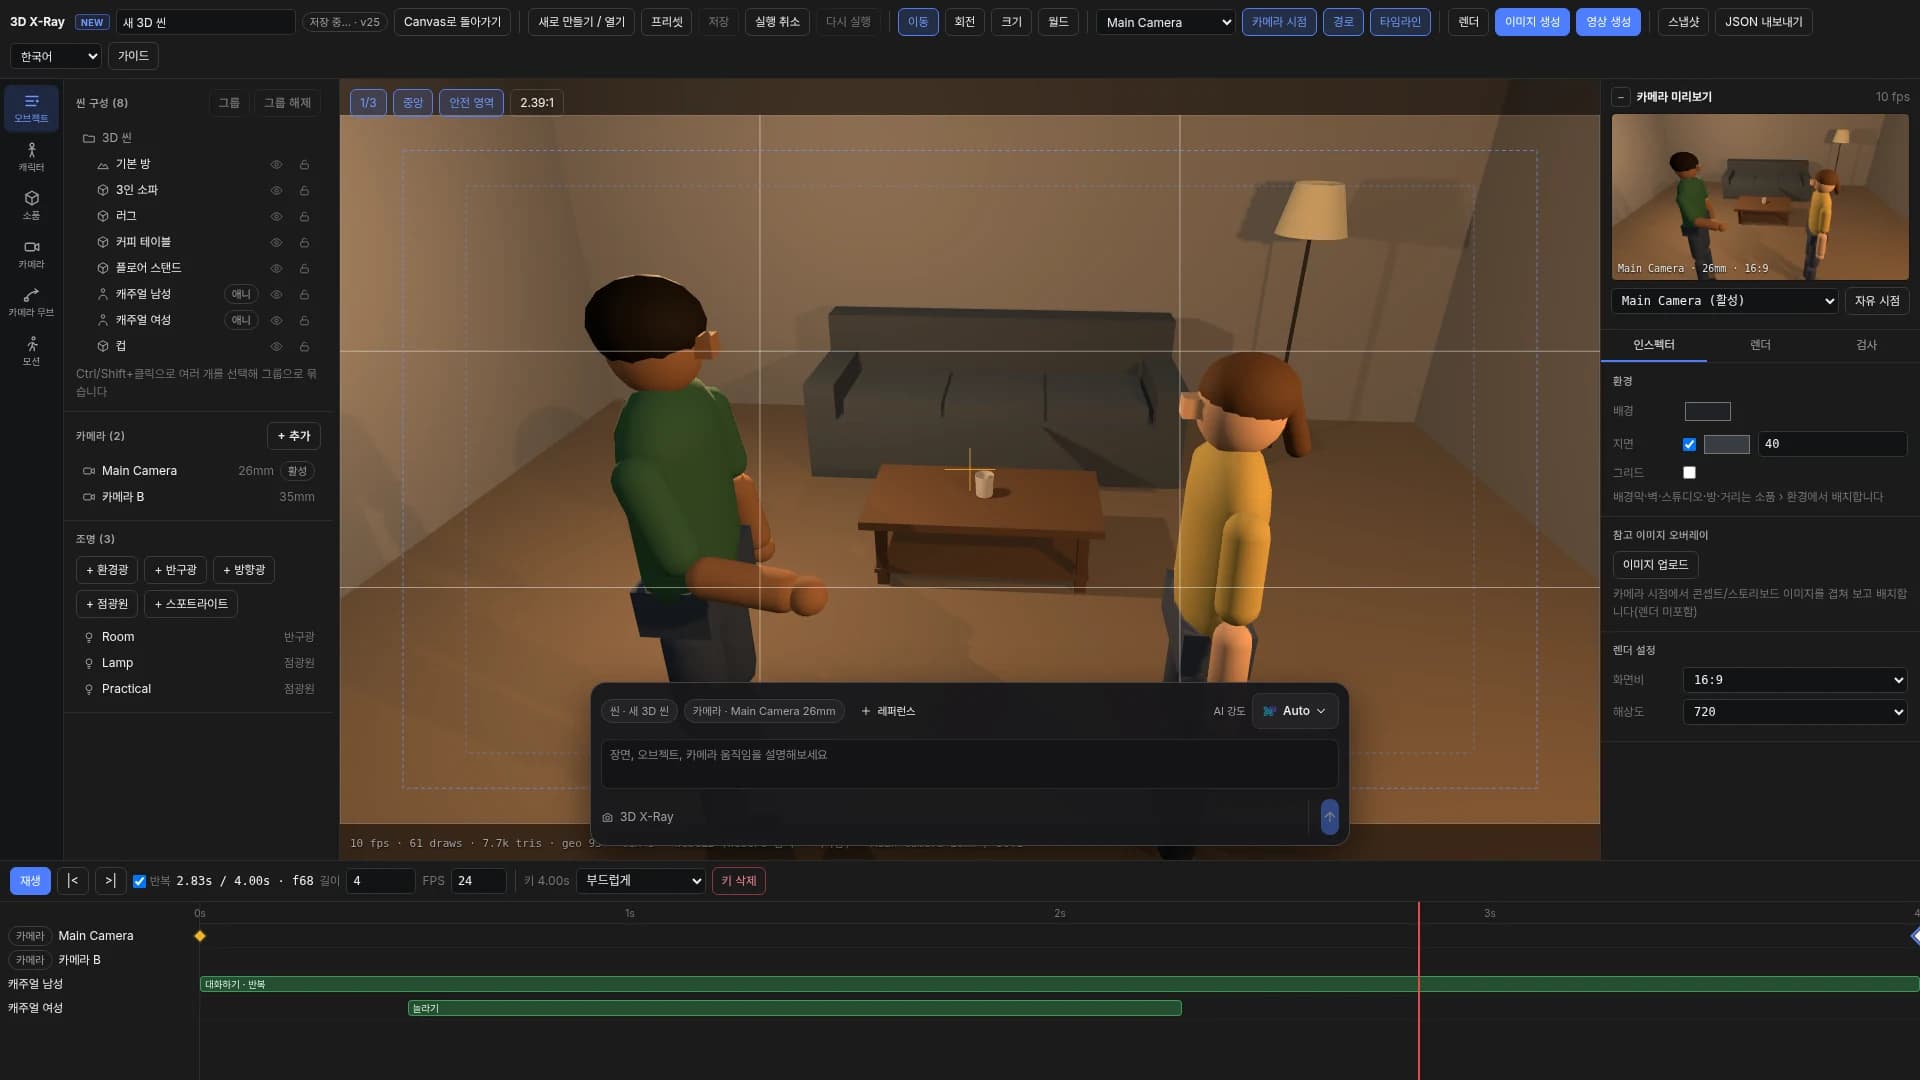Viewport: 1920px width, 1080px height.
Task: Lock the 컵 object
Action: (304, 346)
